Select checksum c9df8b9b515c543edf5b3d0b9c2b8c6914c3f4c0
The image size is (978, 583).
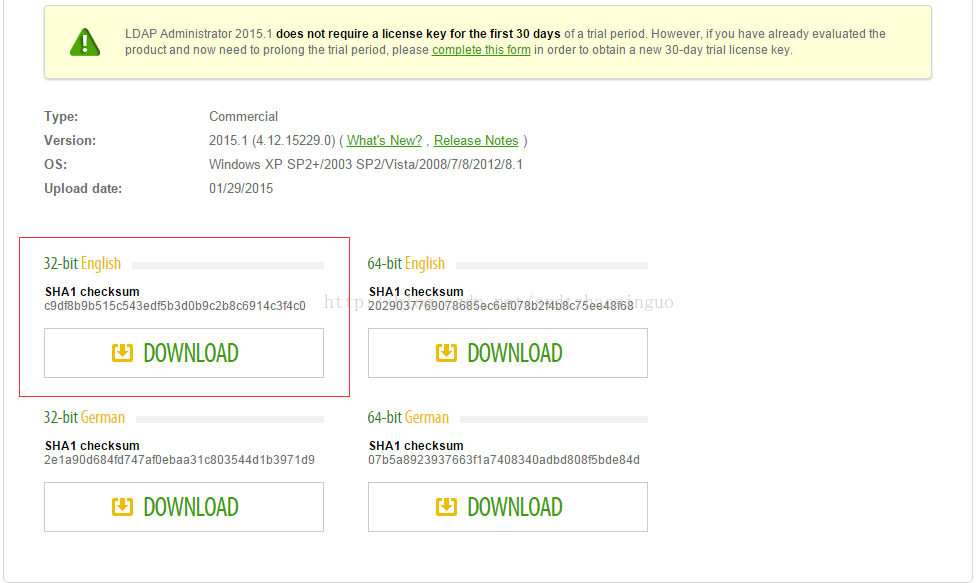coord(175,306)
